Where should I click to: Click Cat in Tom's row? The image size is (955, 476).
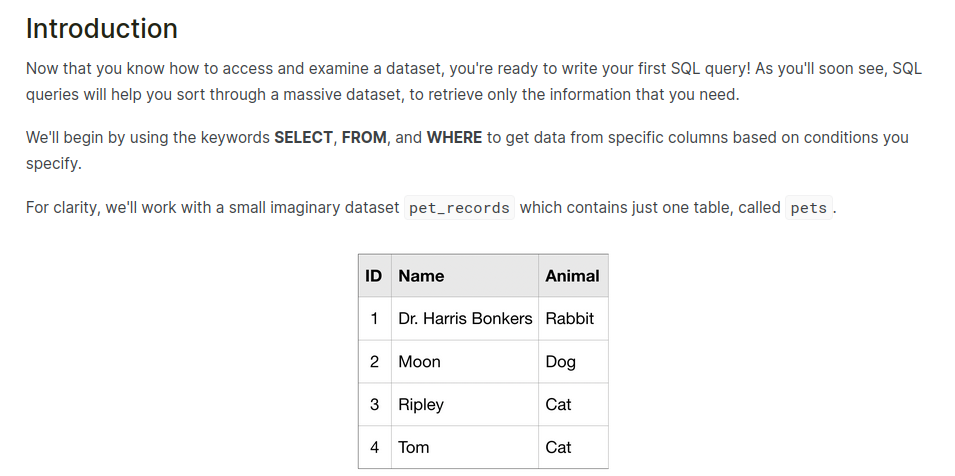click(559, 448)
